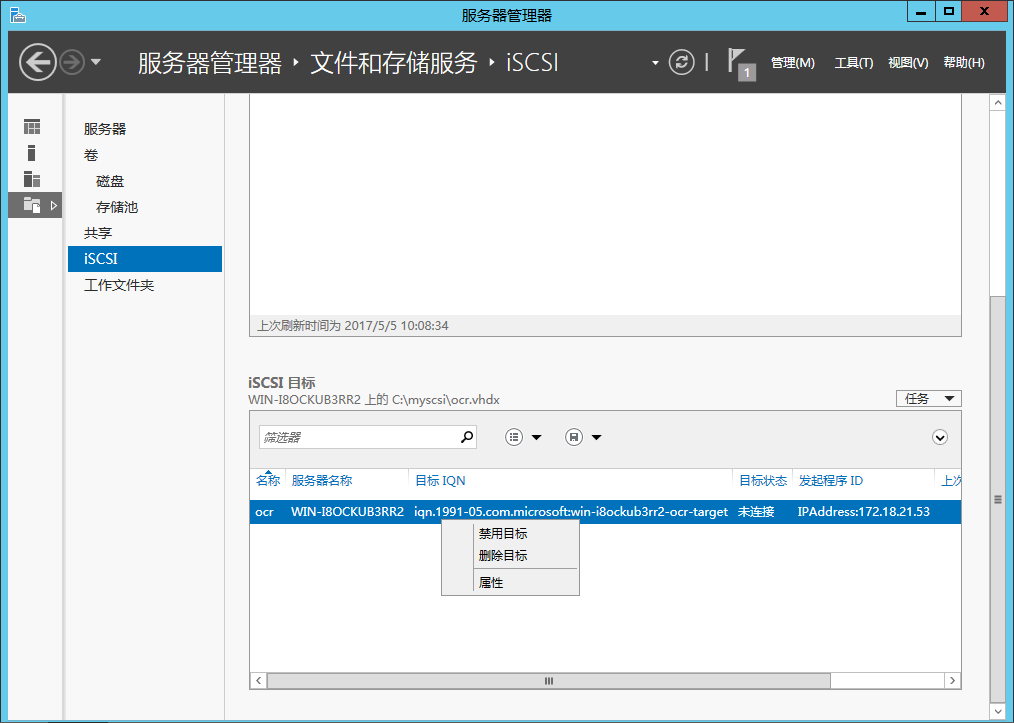Click the forward navigation arrow

click(x=72, y=62)
